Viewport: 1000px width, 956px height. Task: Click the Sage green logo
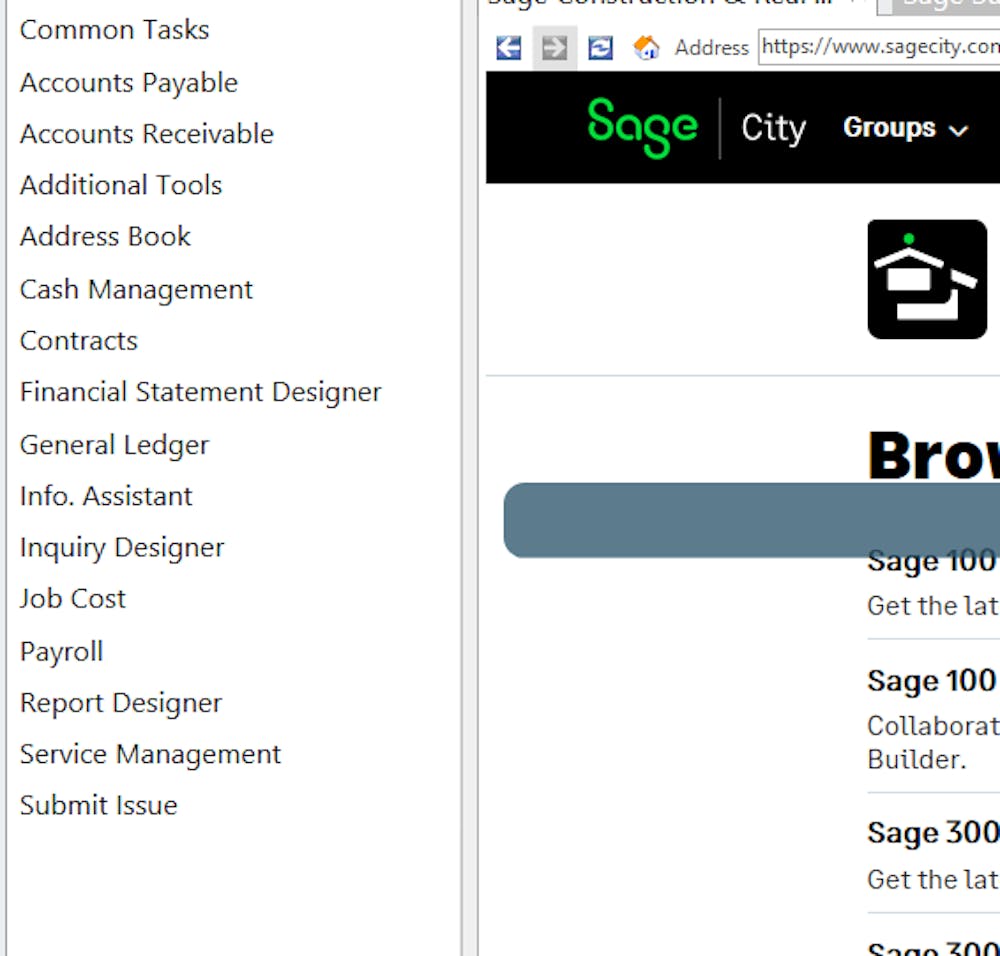click(x=642, y=128)
